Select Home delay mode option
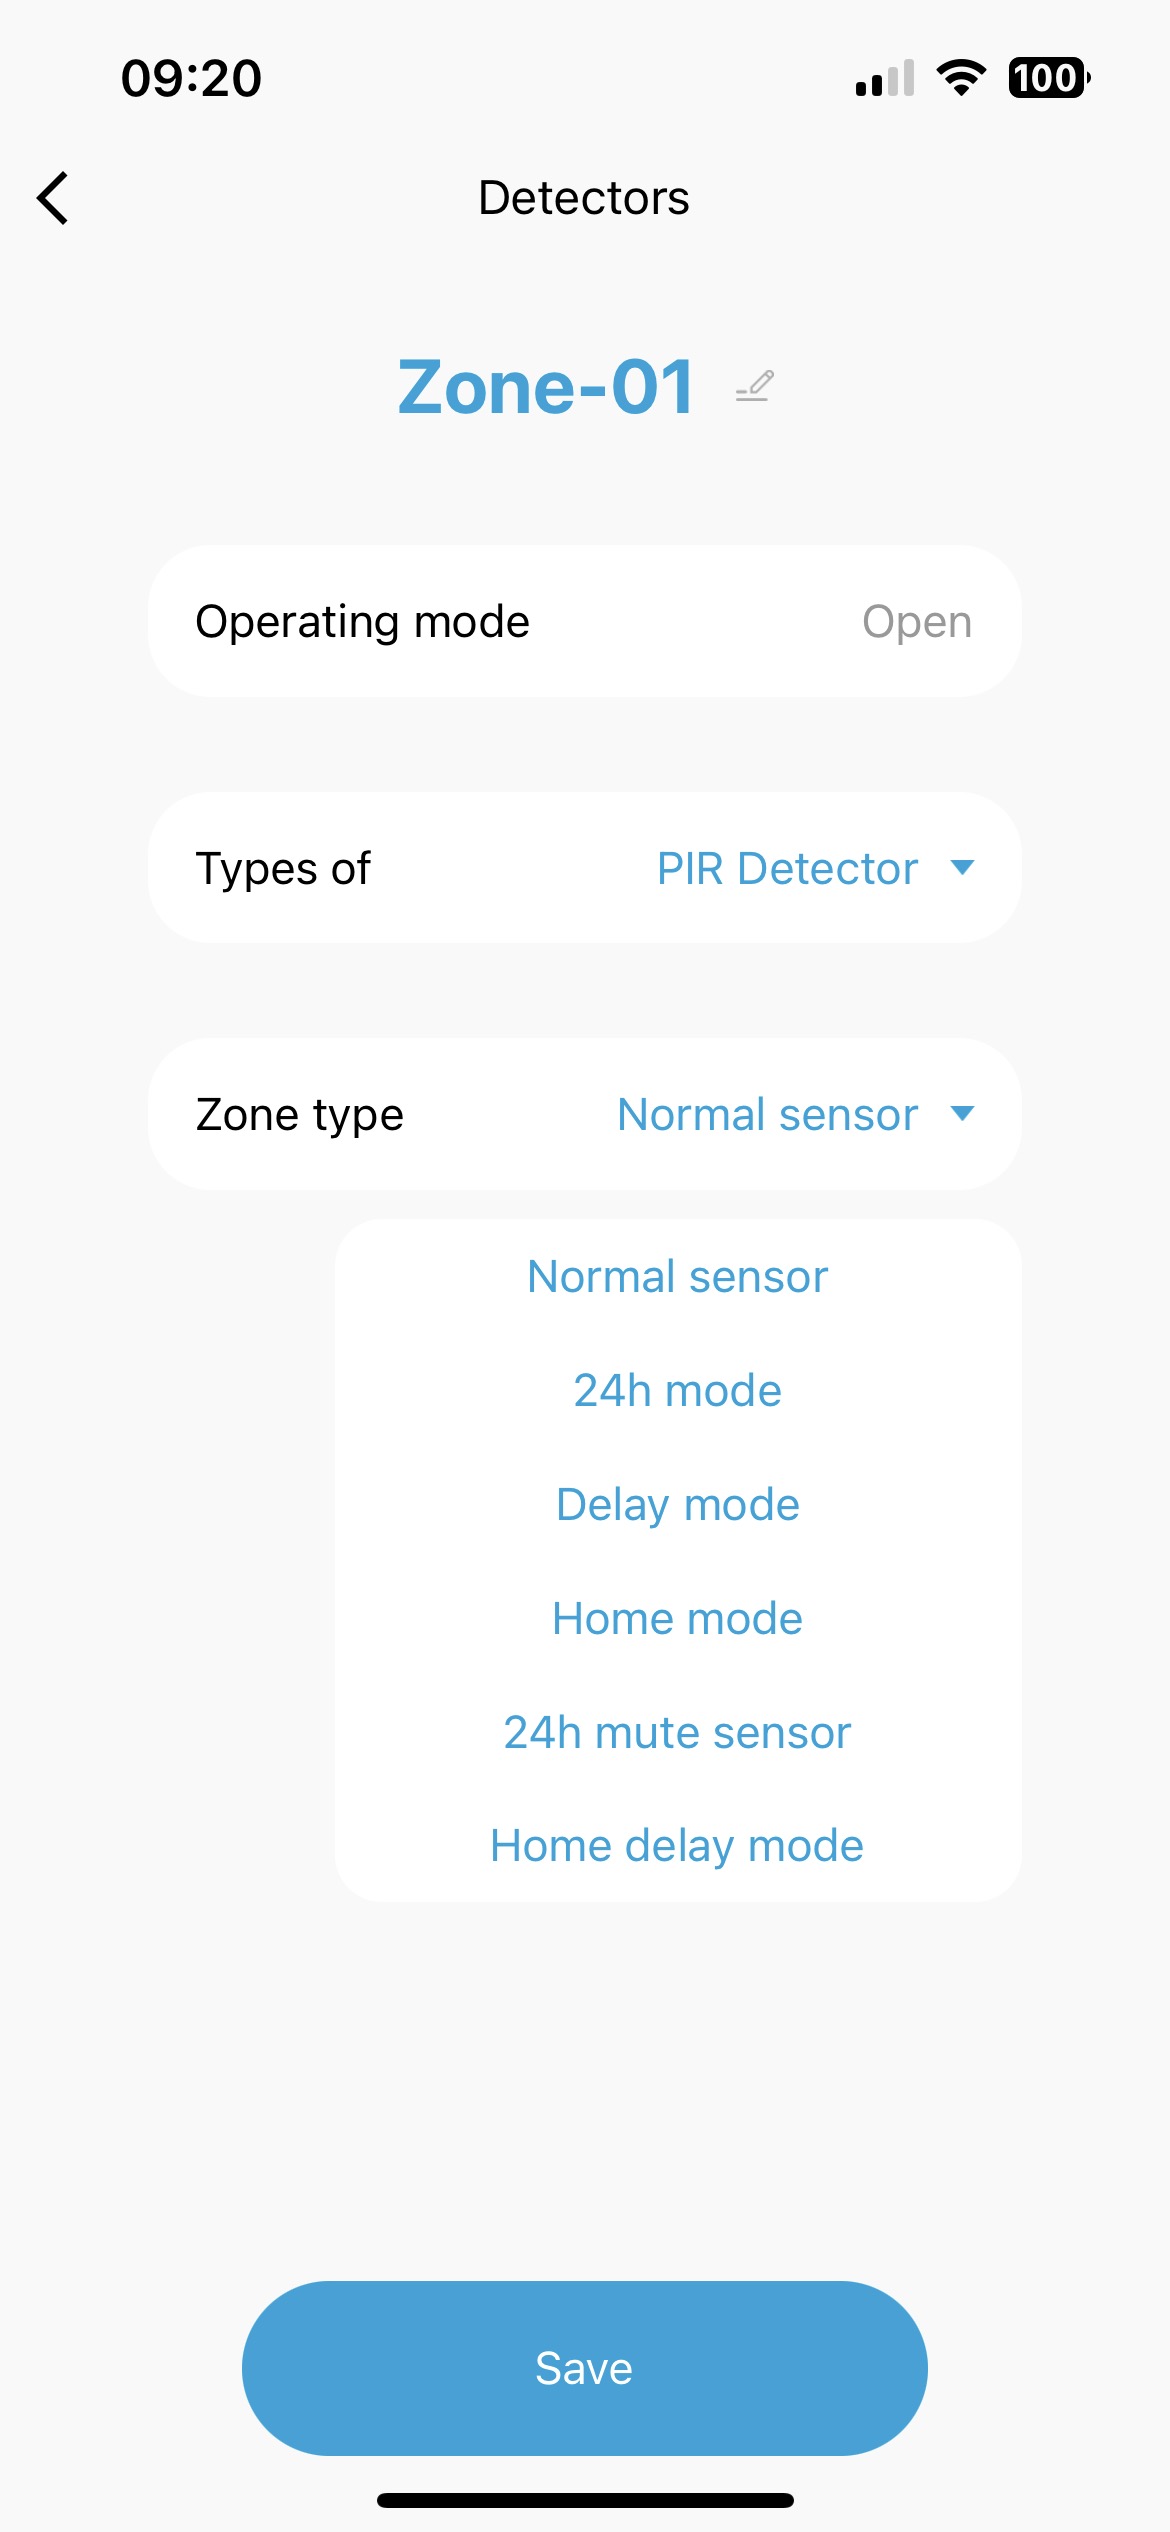Image resolution: width=1170 pixels, height=2532 pixels. (678, 1846)
